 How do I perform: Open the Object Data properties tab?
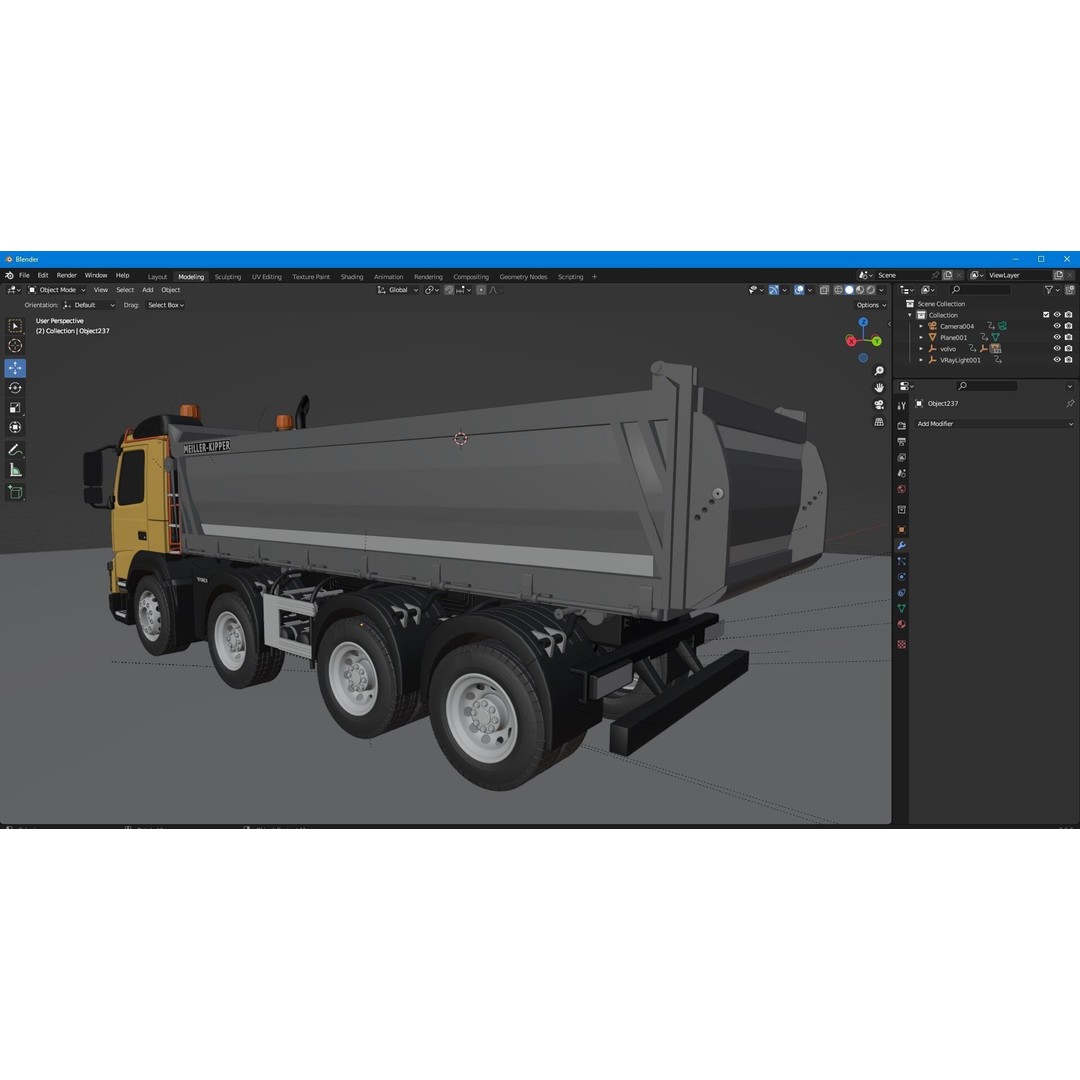(x=902, y=609)
